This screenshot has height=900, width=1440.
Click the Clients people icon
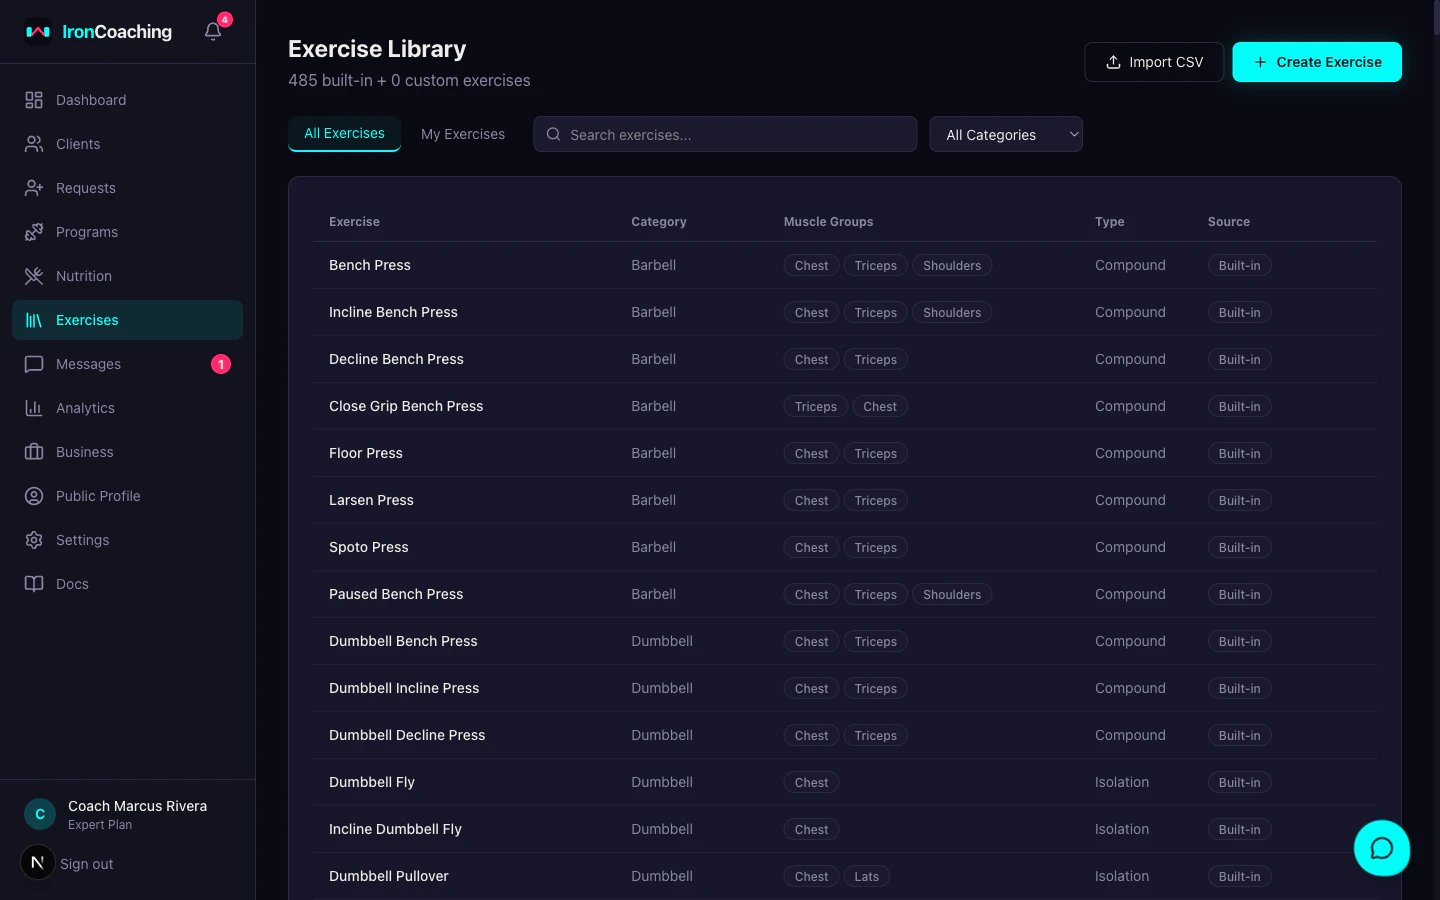(x=34, y=144)
